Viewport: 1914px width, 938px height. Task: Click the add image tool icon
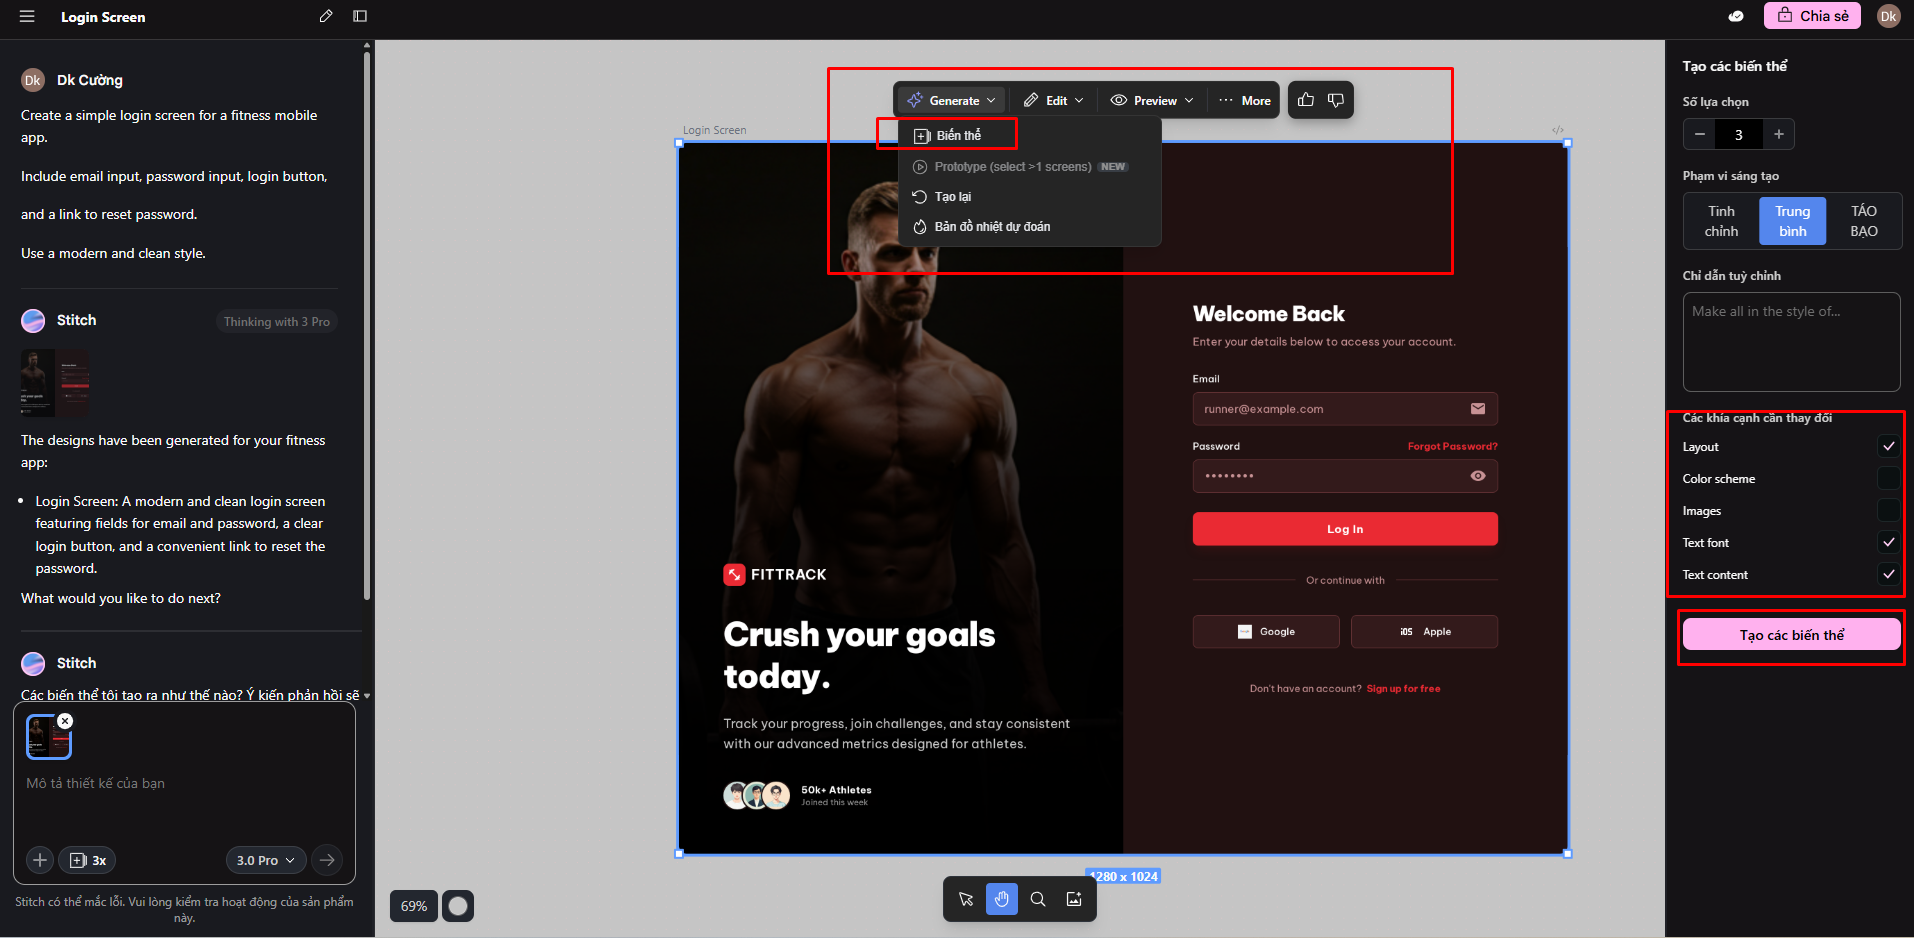pos(1074,899)
